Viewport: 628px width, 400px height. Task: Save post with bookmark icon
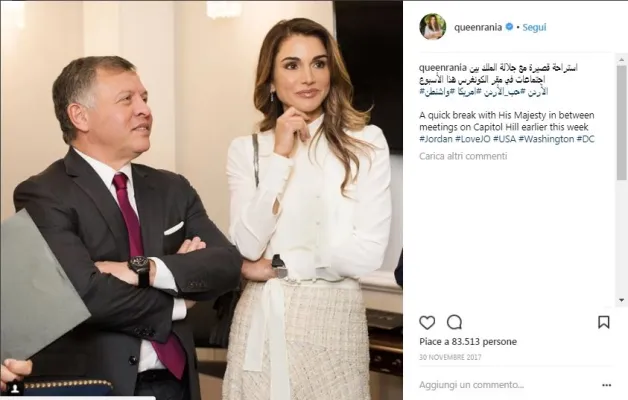coord(604,322)
